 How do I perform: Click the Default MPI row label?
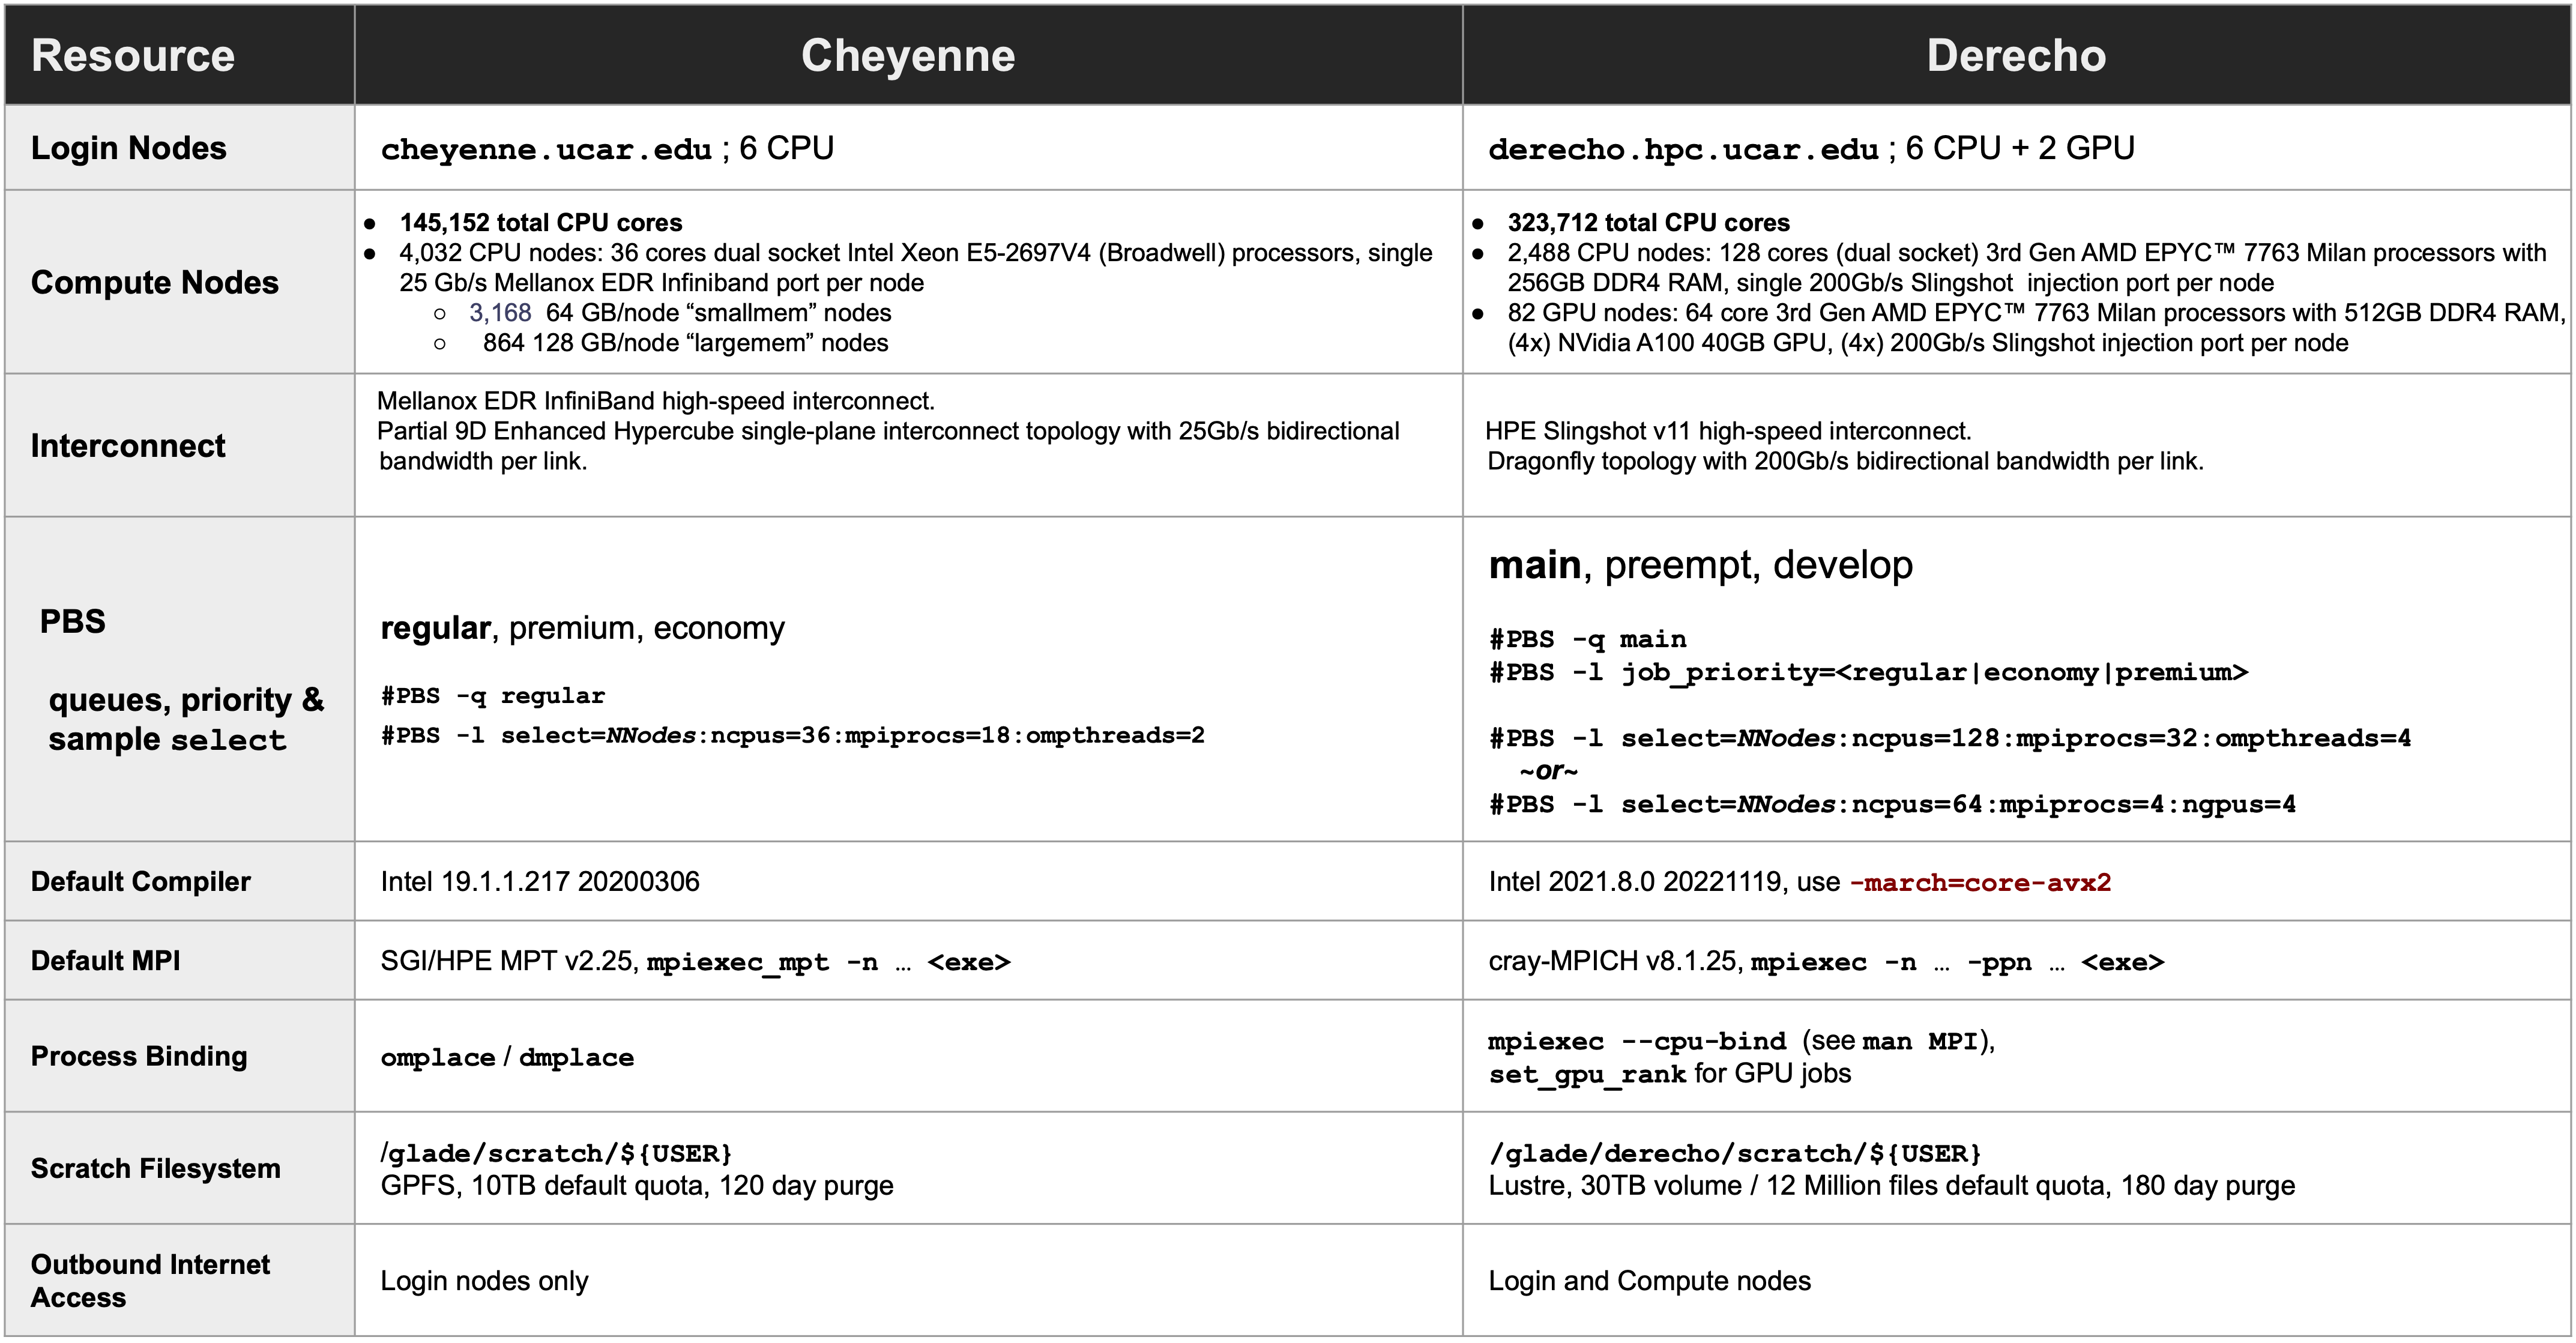[x=106, y=960]
